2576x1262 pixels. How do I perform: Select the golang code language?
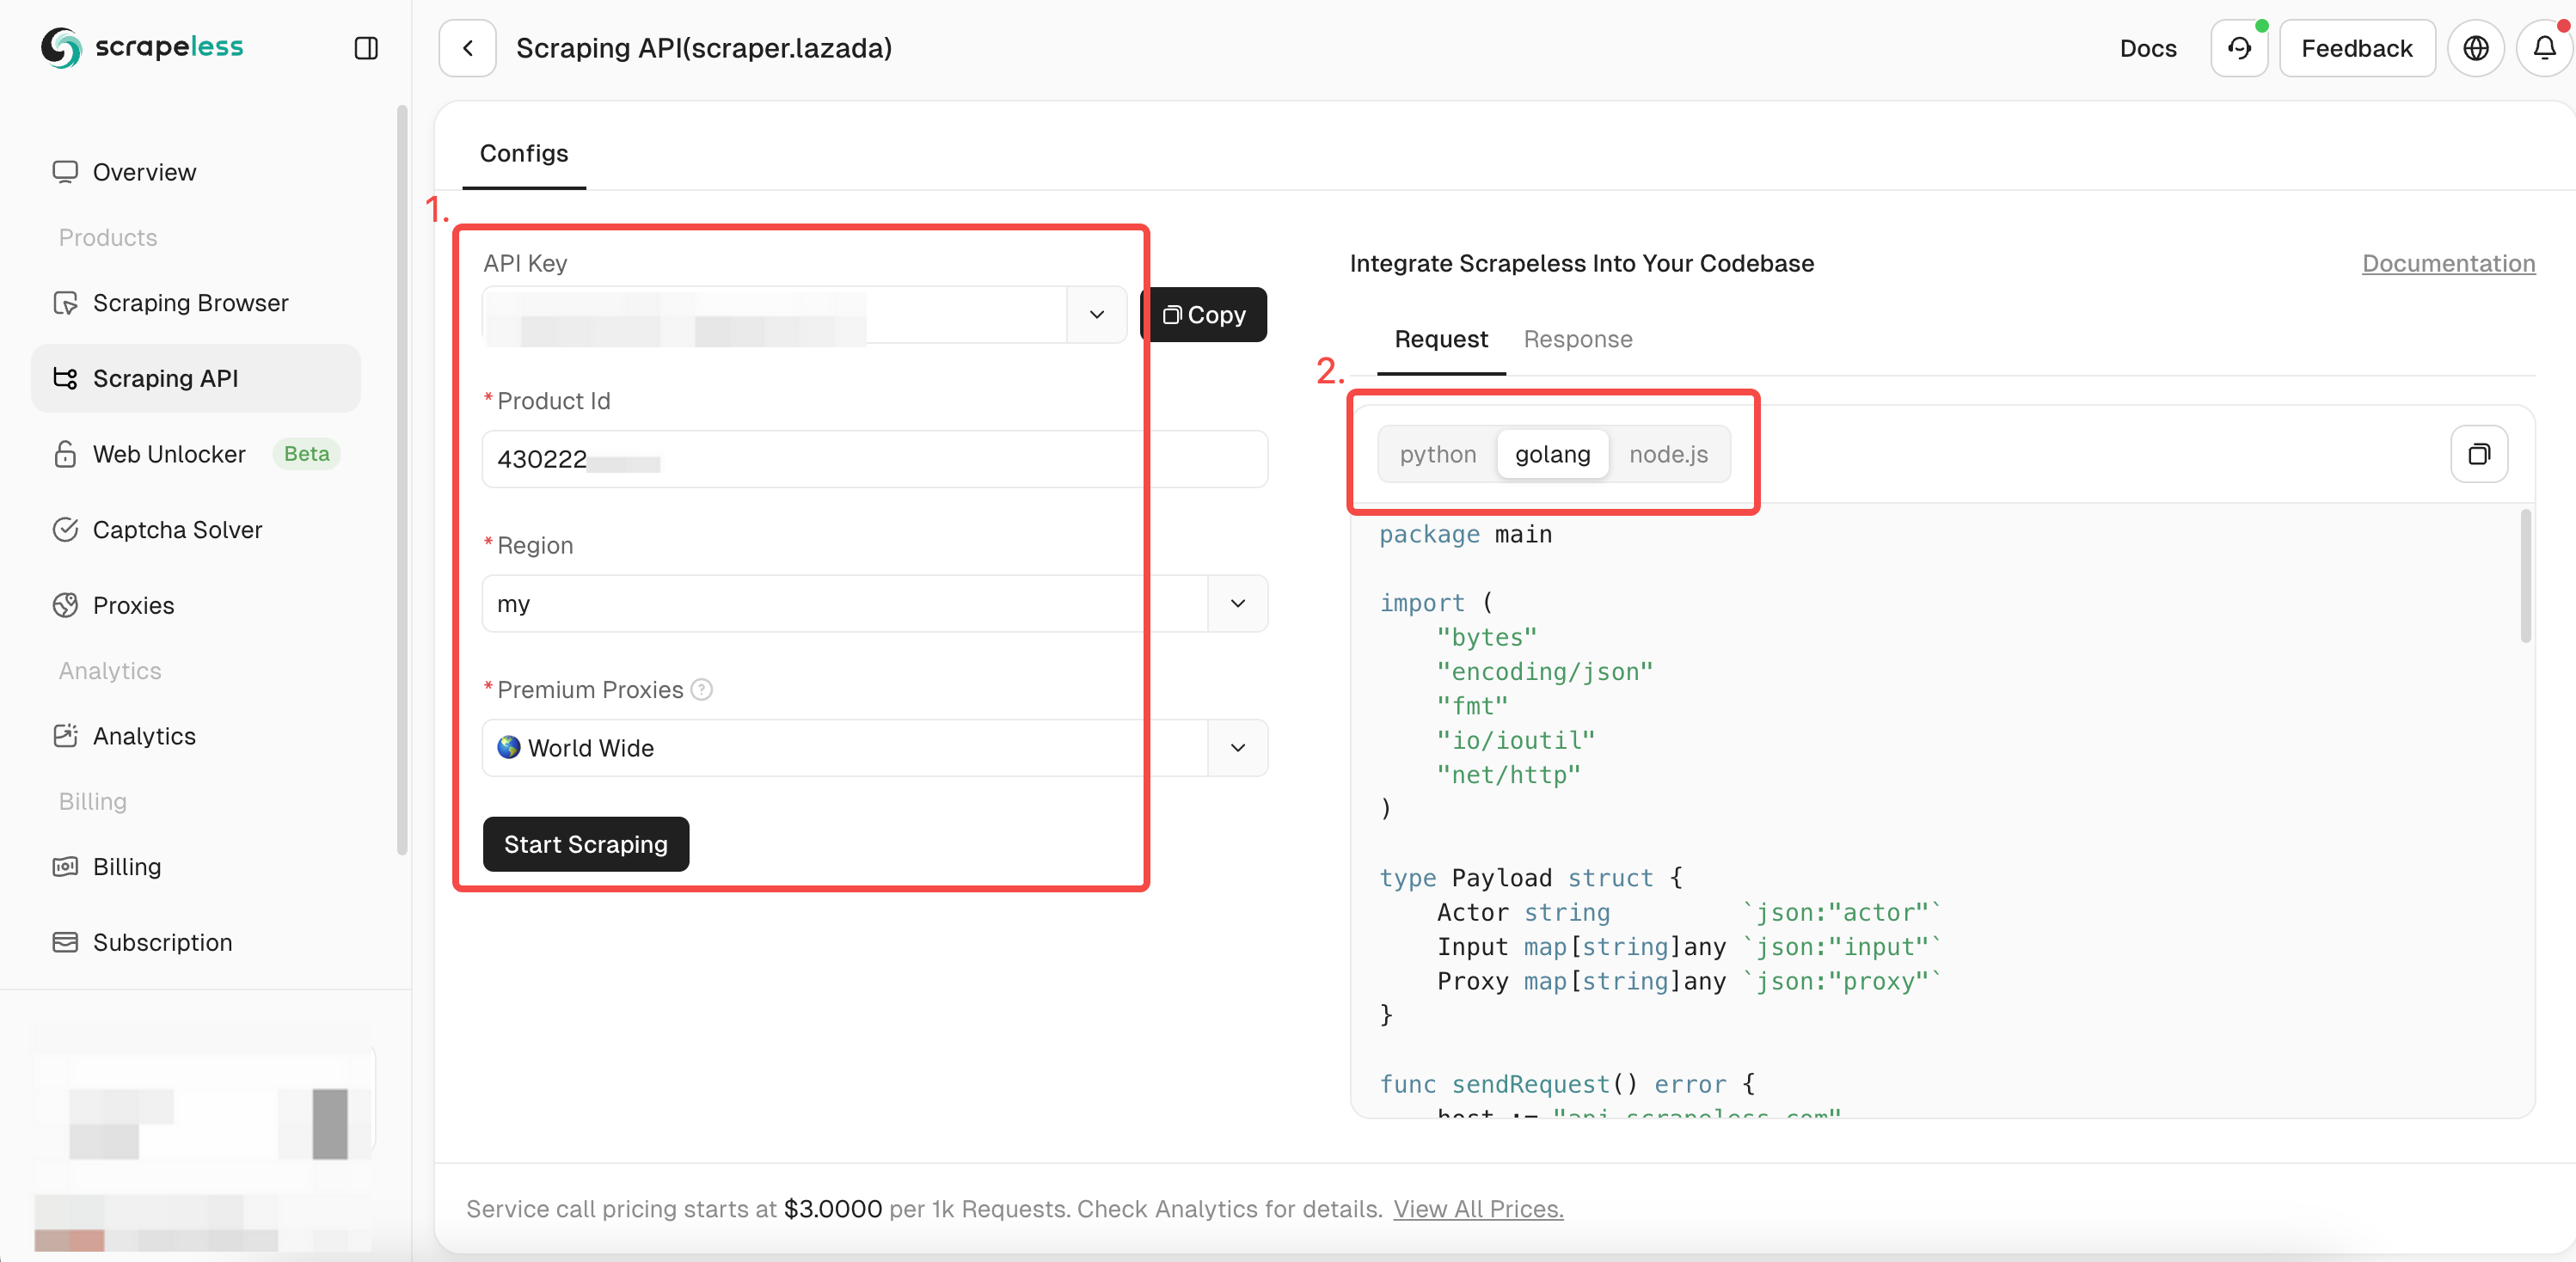click(x=1551, y=454)
